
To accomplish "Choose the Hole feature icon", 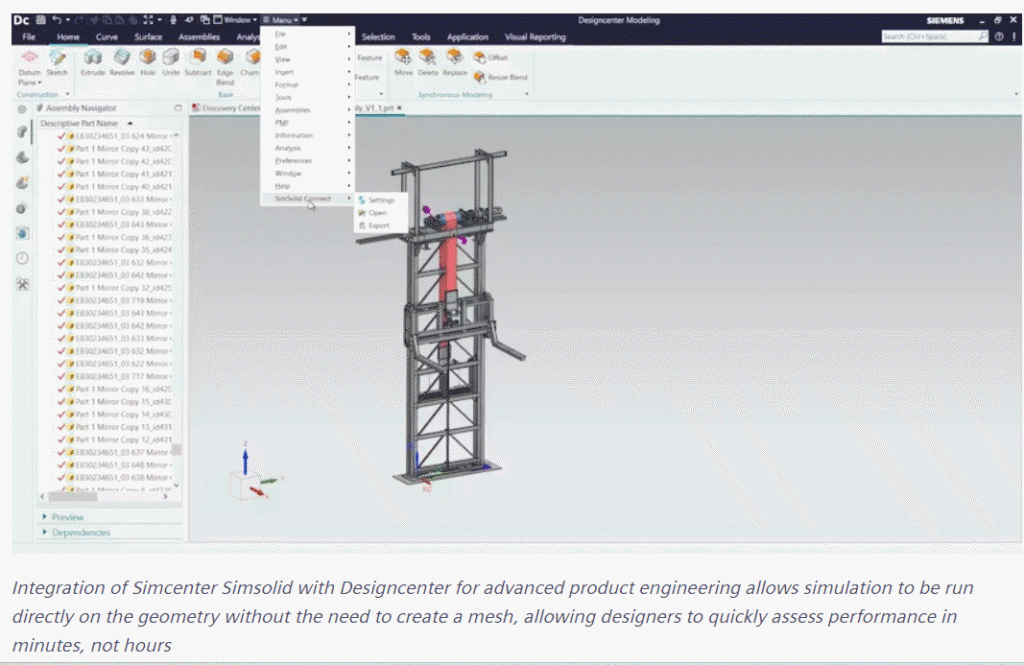I will (148, 58).
